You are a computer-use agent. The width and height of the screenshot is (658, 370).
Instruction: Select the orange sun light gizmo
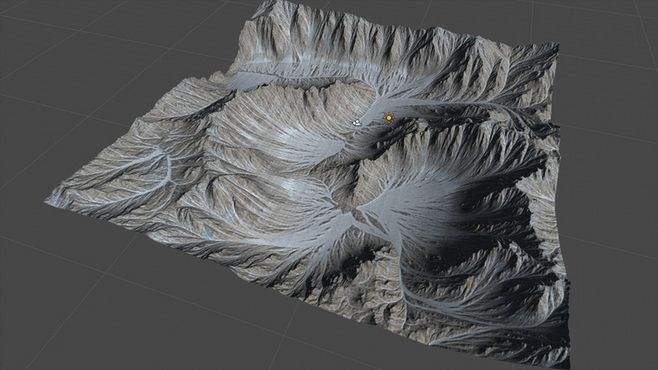coord(389,119)
